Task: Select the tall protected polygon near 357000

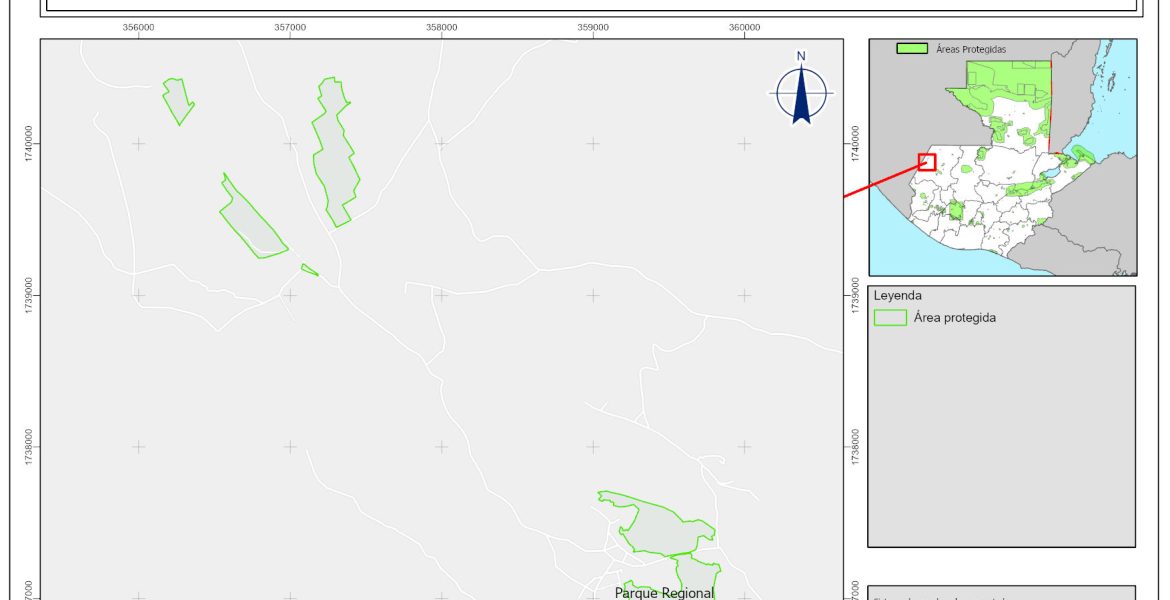Action: pyautogui.click(x=335, y=155)
